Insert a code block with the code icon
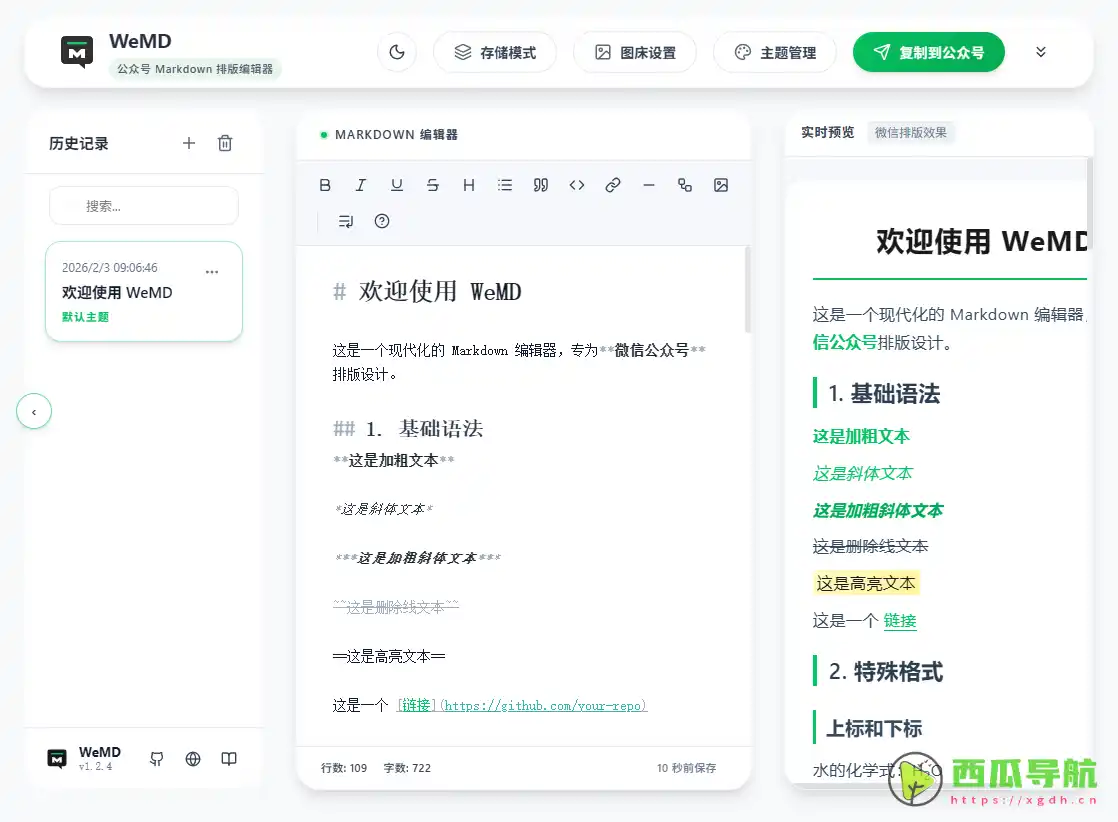 click(576, 185)
